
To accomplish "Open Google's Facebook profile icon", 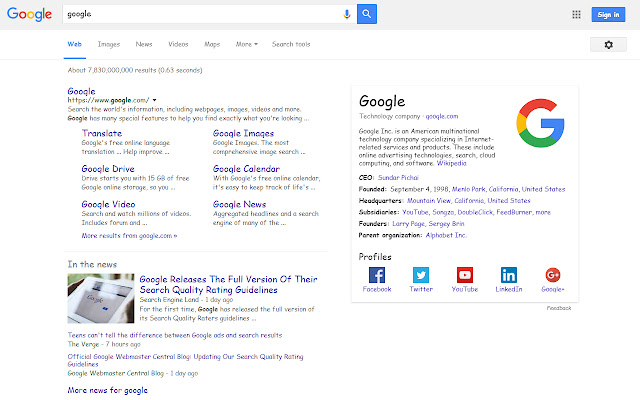I will pyautogui.click(x=377, y=275).
